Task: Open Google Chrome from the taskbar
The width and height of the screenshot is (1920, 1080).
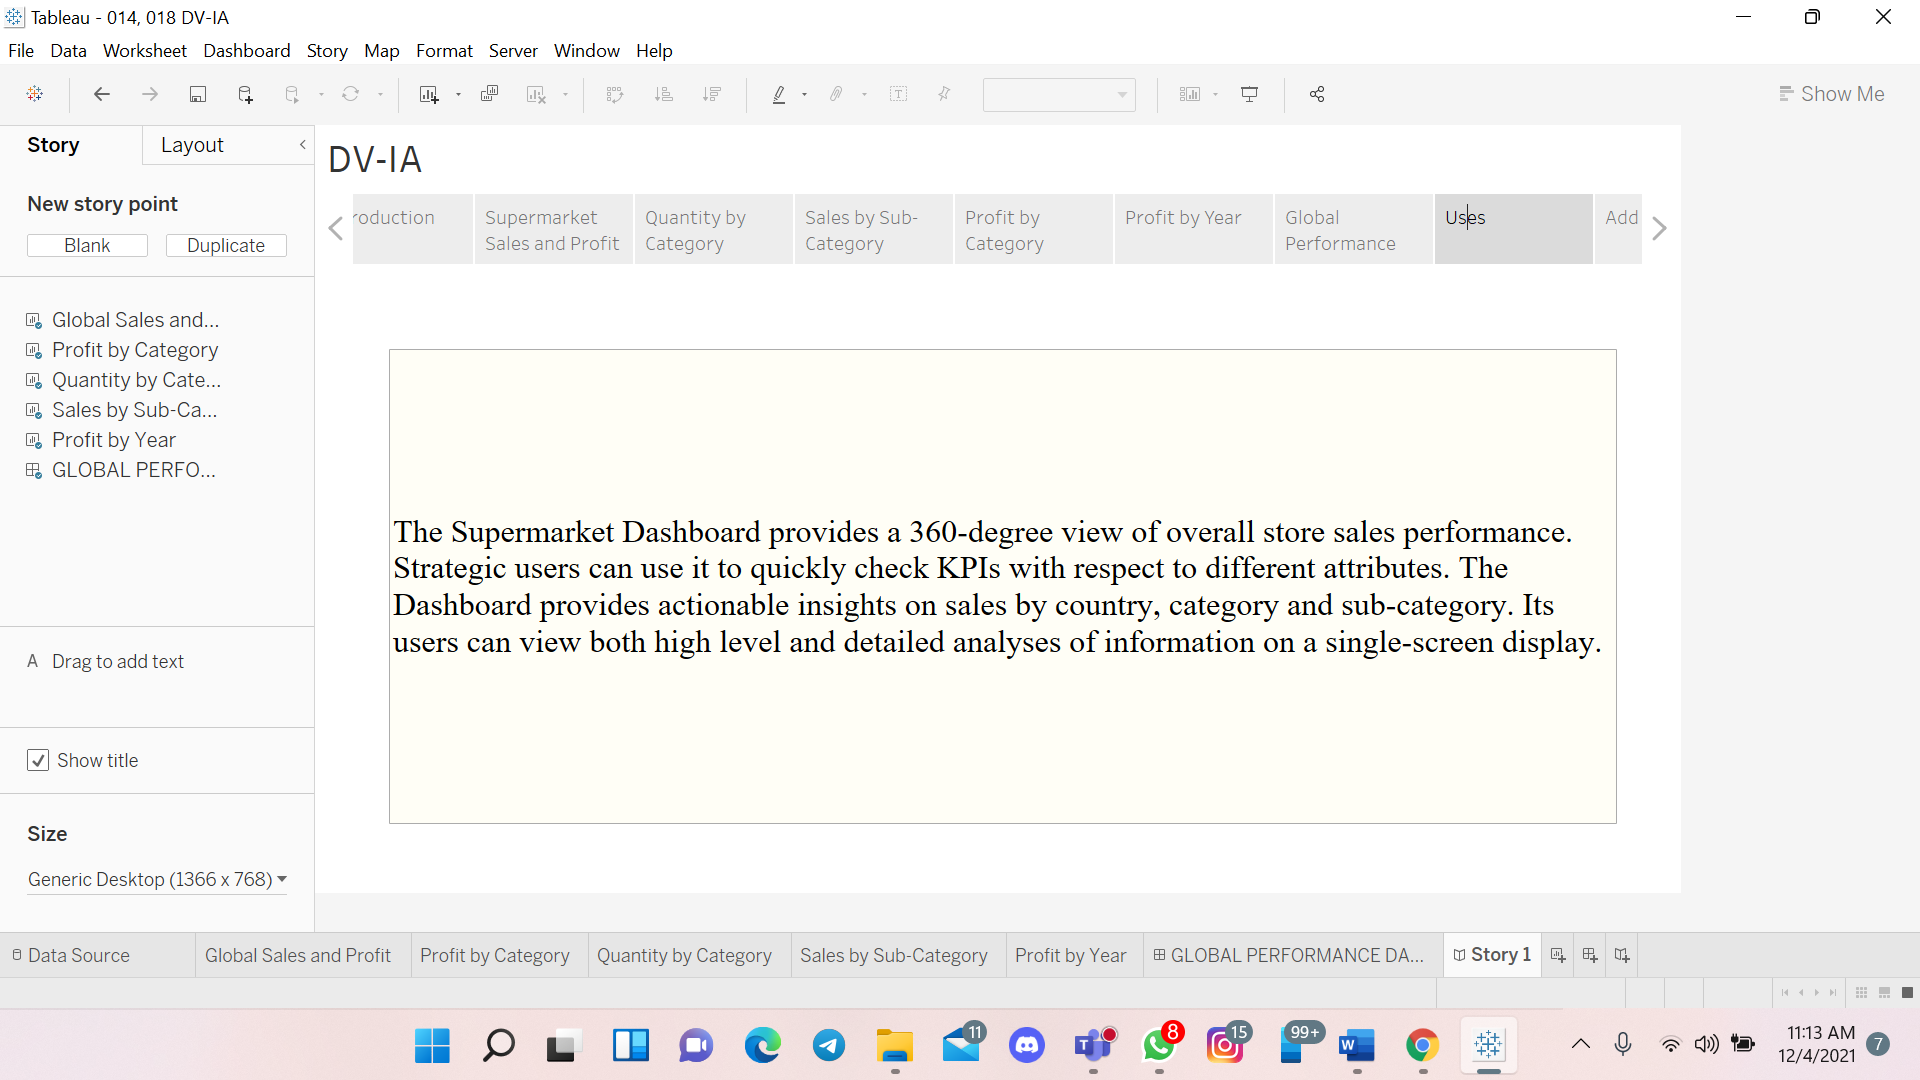Action: coord(1422,1046)
